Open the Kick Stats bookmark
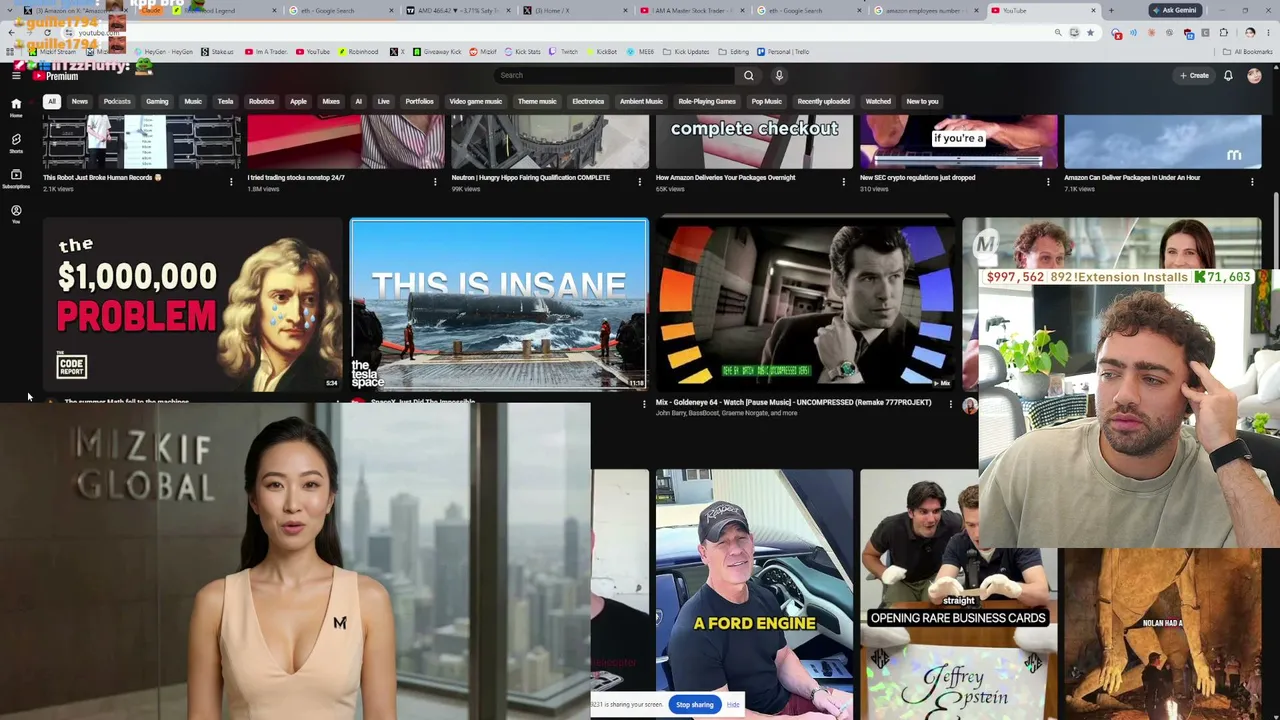The image size is (1280, 720). point(523,52)
